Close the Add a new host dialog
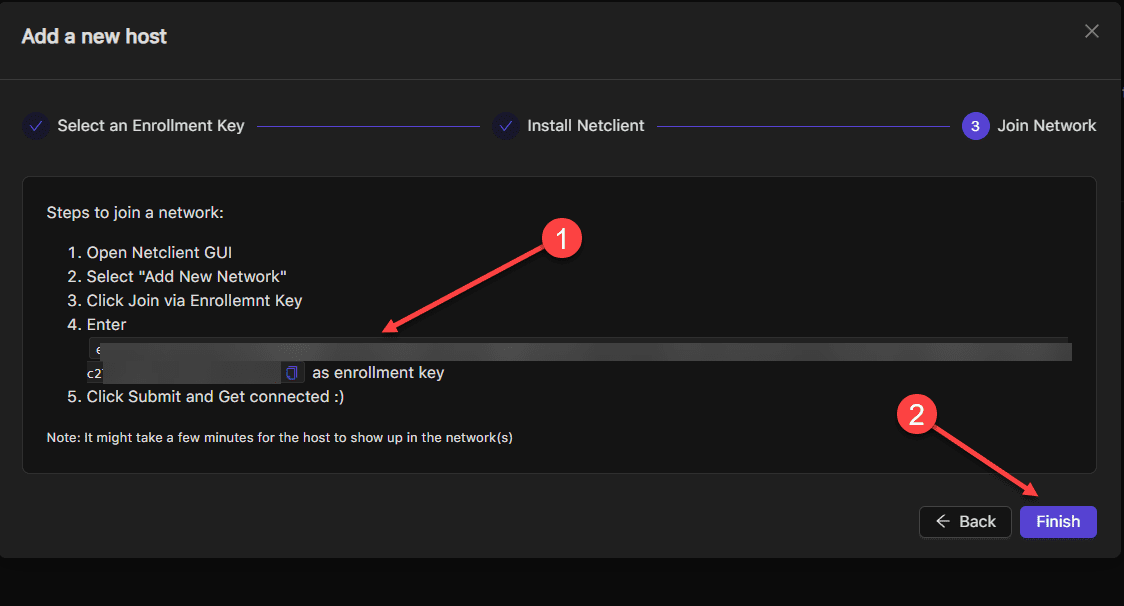This screenshot has height=606, width=1124. click(x=1092, y=31)
